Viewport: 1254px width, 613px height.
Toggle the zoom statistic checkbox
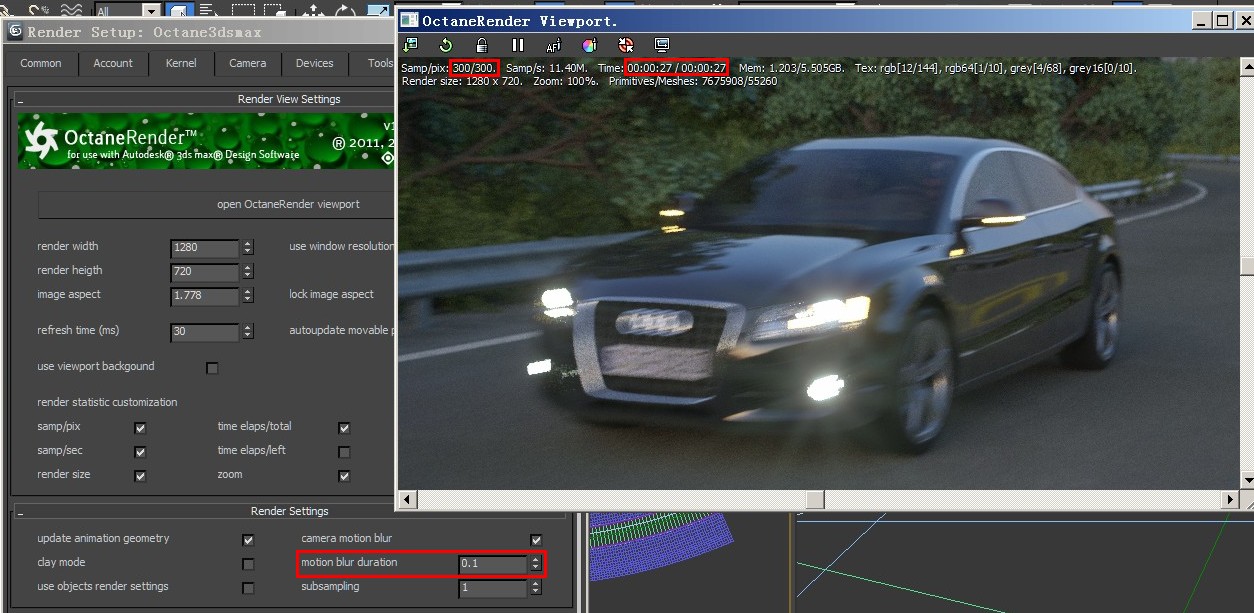tap(344, 476)
